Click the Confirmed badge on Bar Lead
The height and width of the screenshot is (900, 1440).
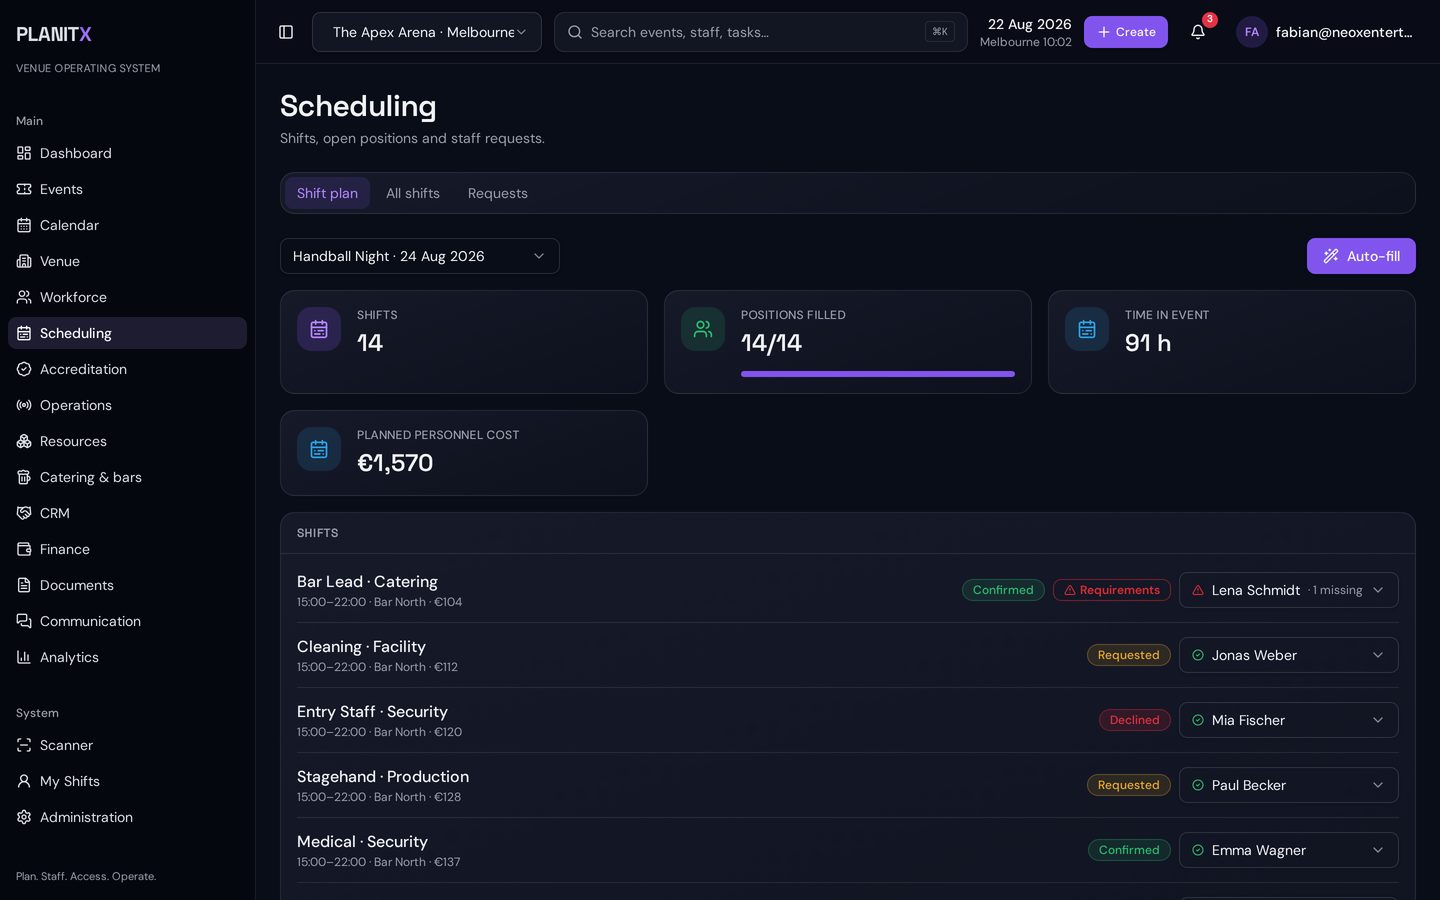coord(1003,590)
